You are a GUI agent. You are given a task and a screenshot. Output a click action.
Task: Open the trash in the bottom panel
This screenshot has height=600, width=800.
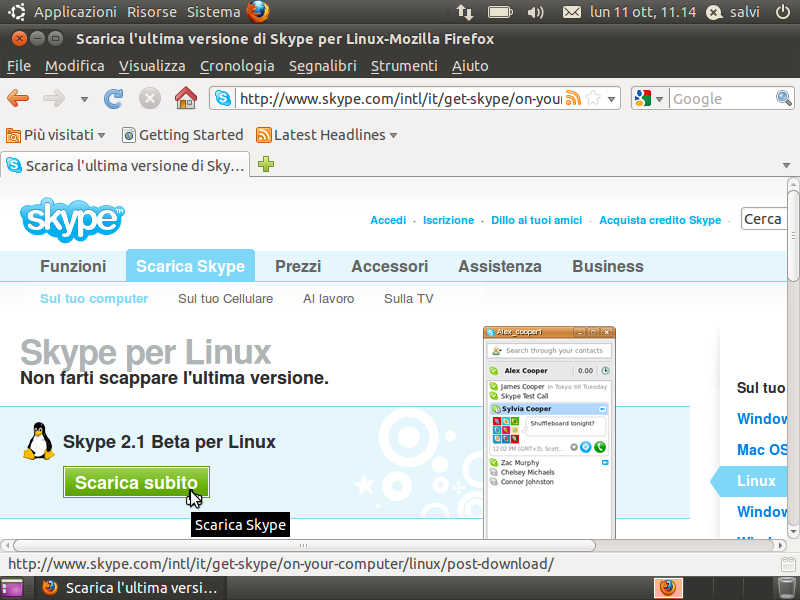coord(786,588)
